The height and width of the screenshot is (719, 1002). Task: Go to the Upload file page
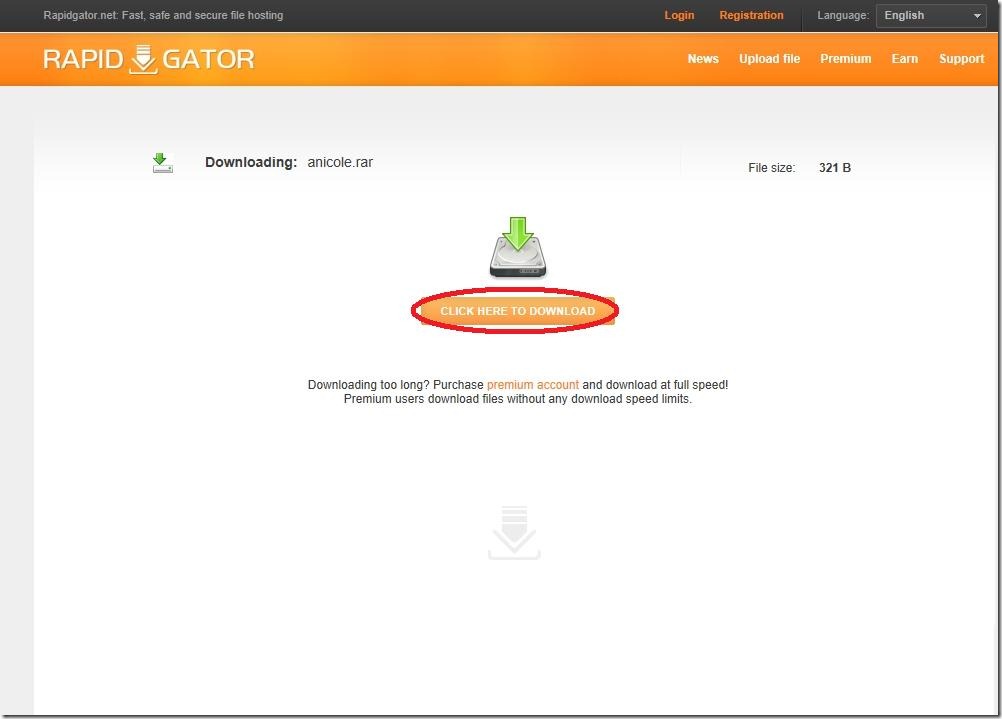(x=769, y=59)
